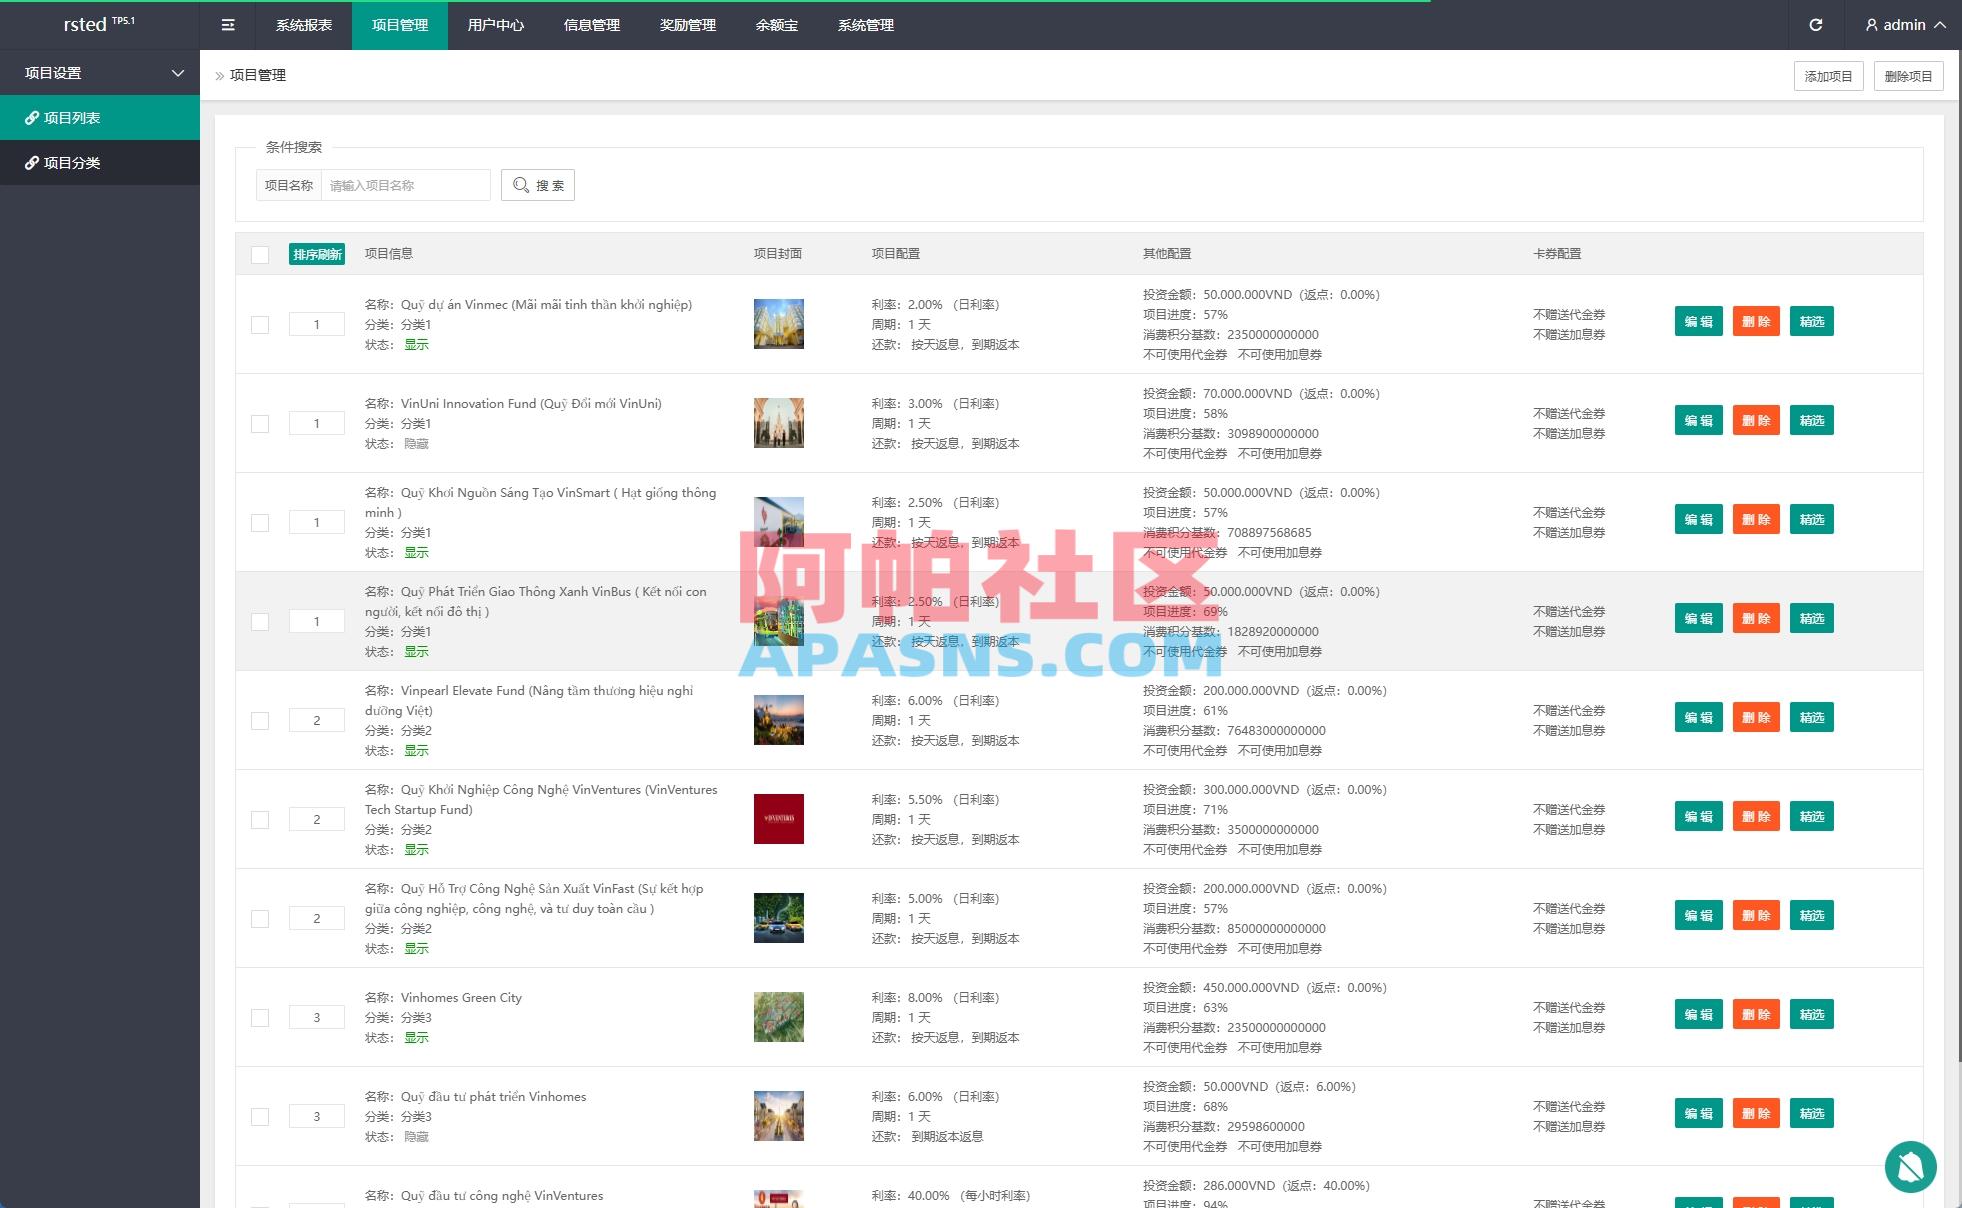Switch to the 用户中心 tab
Screen dimensions: 1962x1208
point(495,25)
